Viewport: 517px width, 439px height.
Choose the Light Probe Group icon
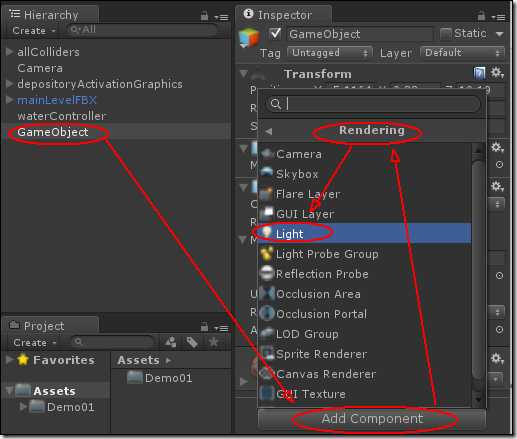tap(267, 254)
